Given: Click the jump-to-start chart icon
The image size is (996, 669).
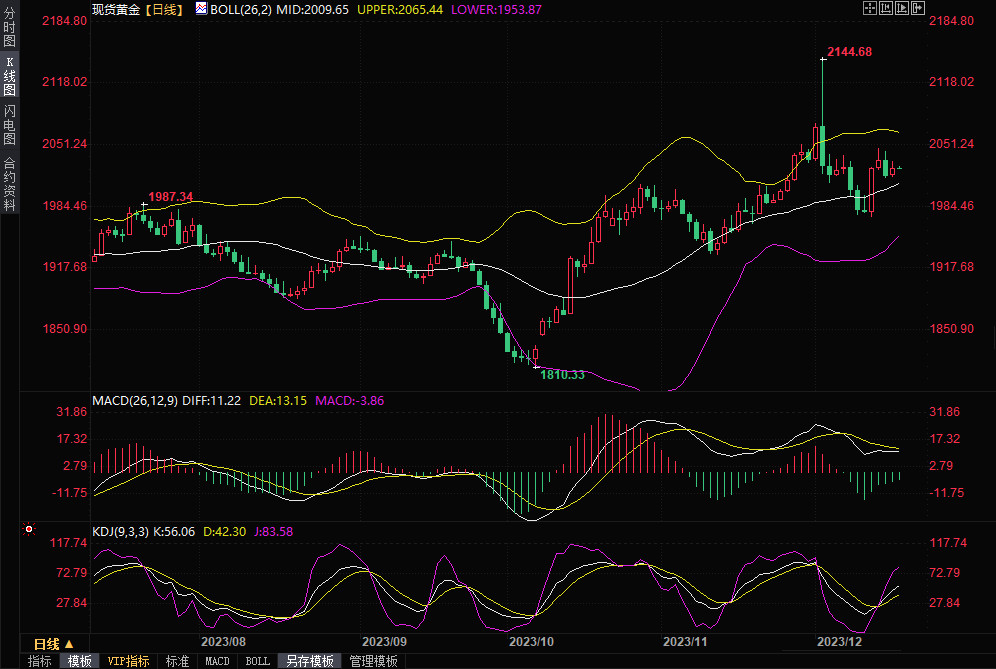Looking at the screenshot, I should coord(885,8).
